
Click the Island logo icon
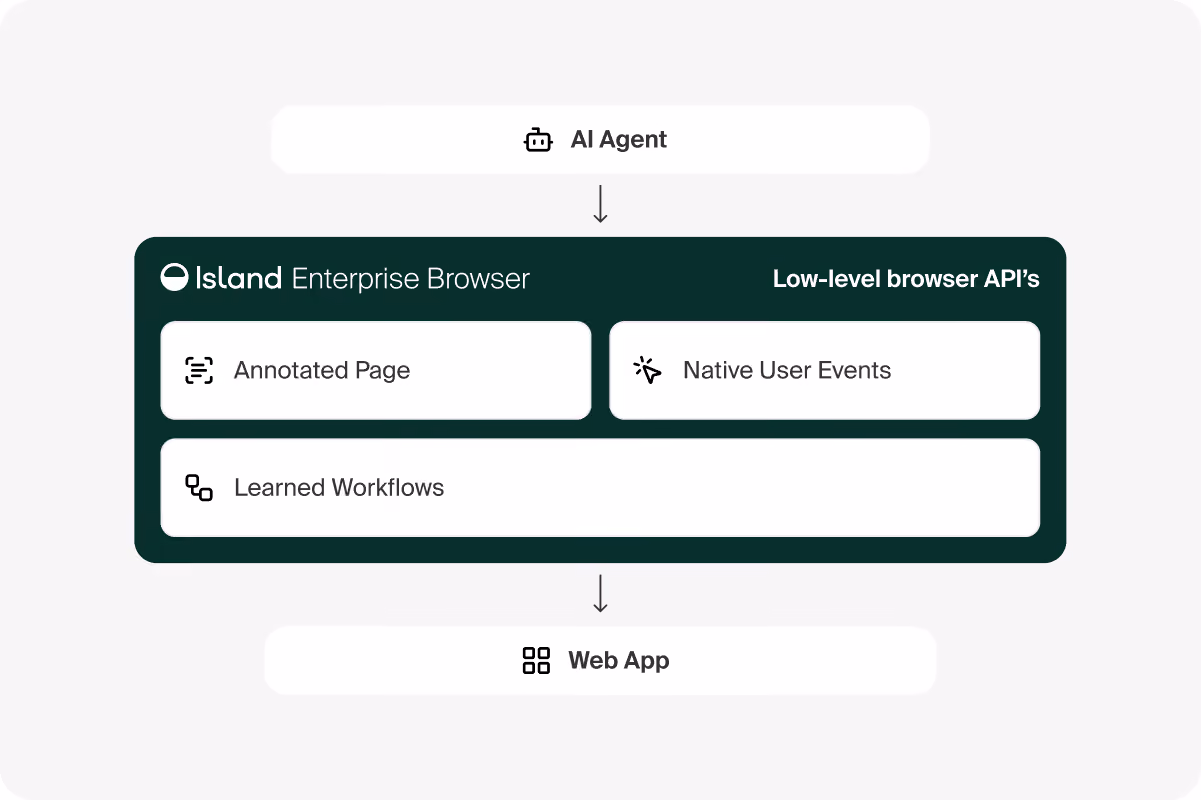[174, 278]
